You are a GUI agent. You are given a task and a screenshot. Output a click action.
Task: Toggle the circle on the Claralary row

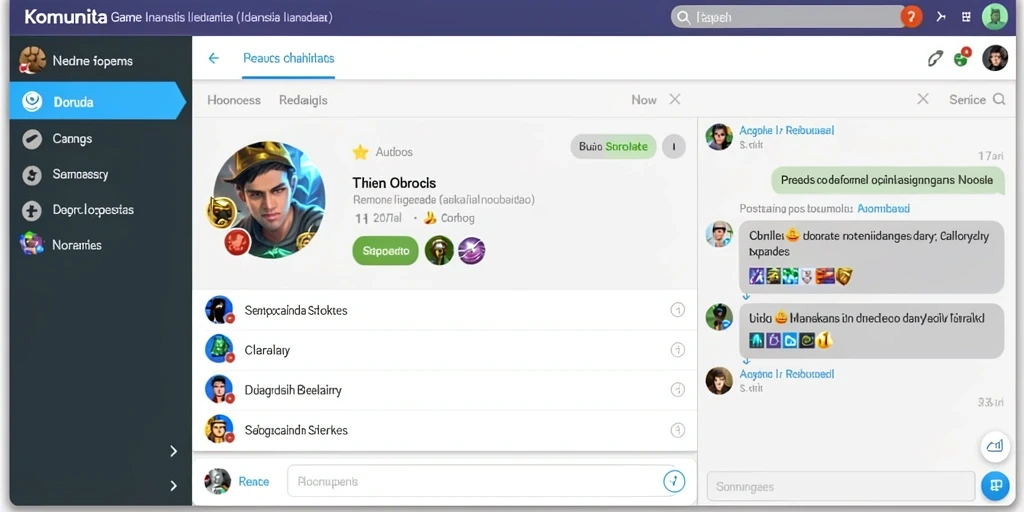[678, 350]
